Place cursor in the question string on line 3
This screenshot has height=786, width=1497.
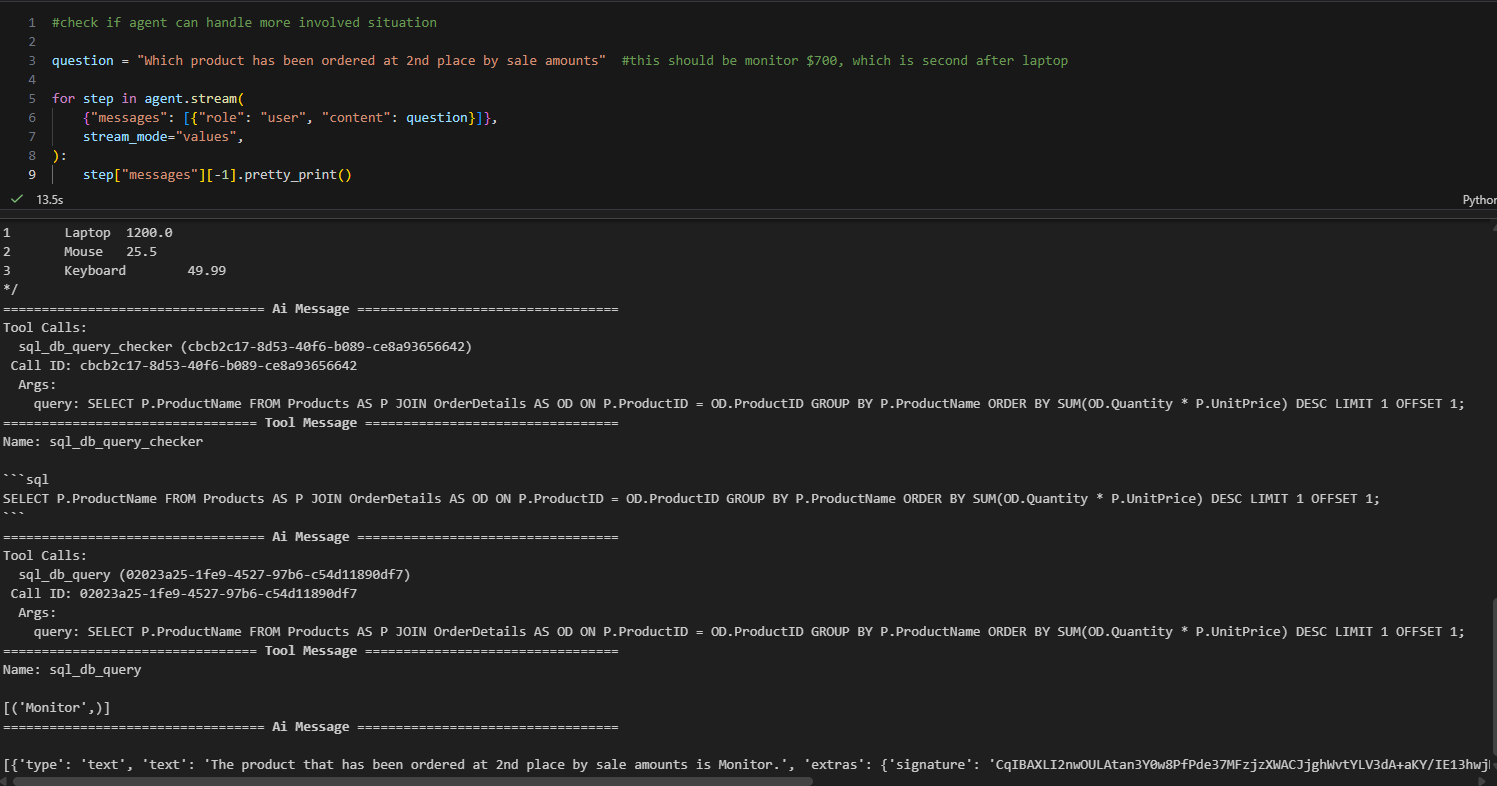370,61
